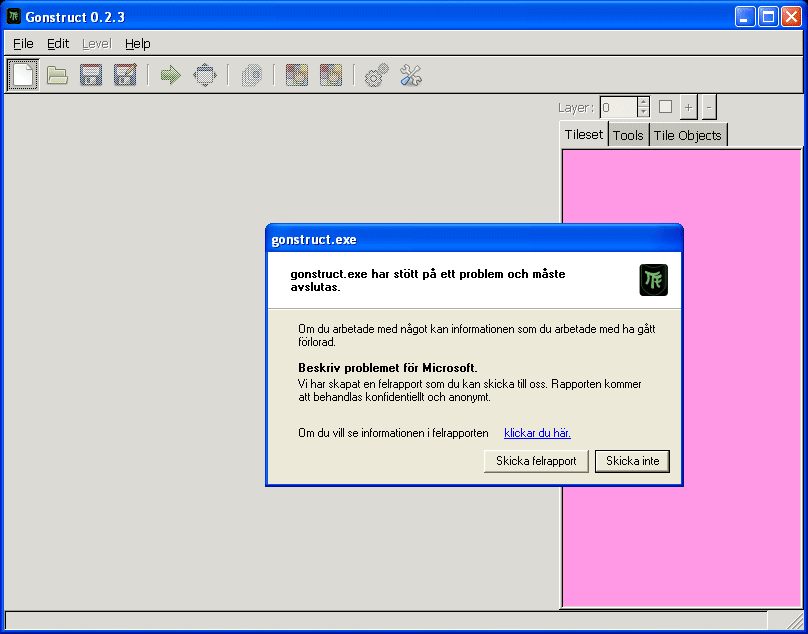
Task: Toggle the checkbox next to the Layer field
Action: tap(665, 107)
